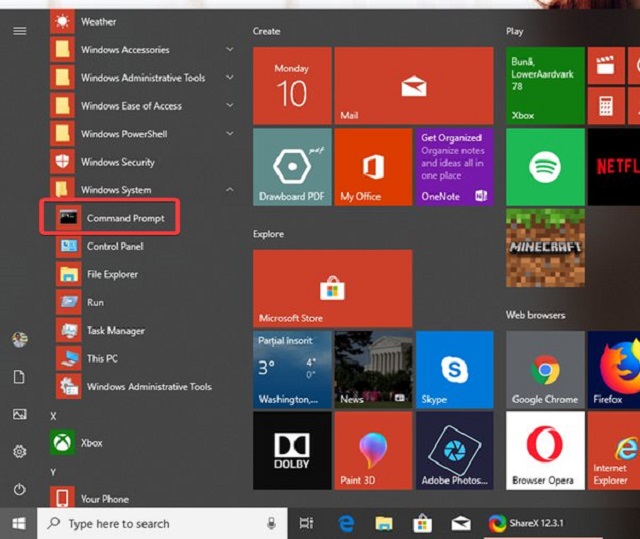Open the OneNote tile

tap(455, 167)
